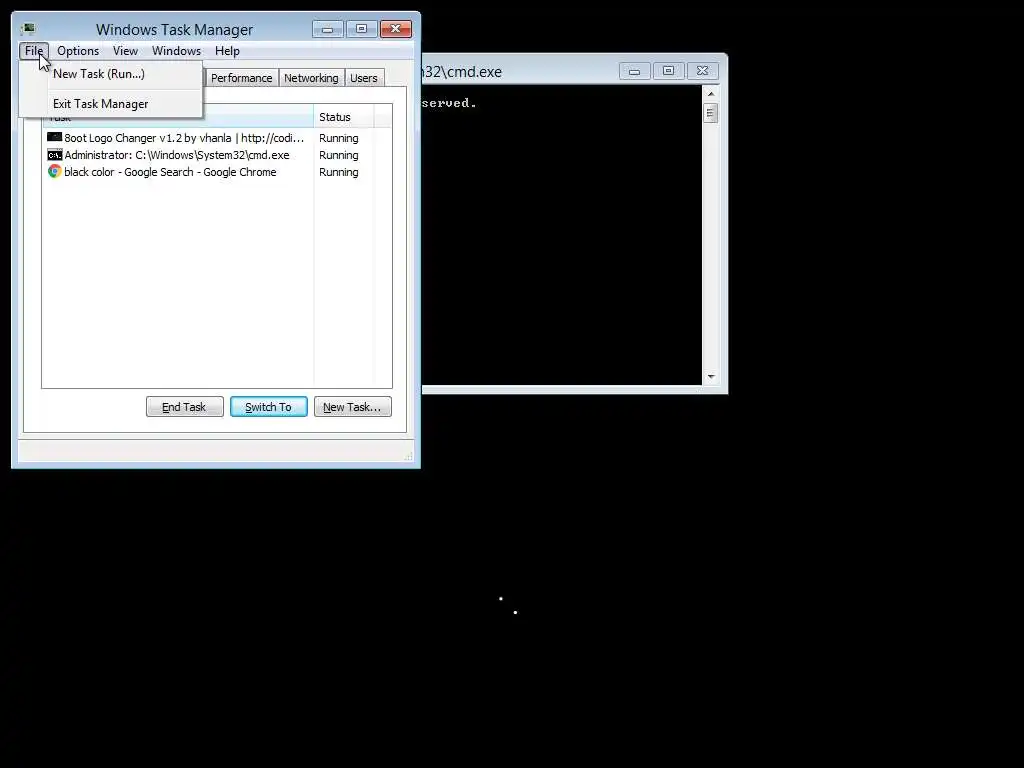
Task: Close the cmd.exe window
Action: pyautogui.click(x=702, y=71)
